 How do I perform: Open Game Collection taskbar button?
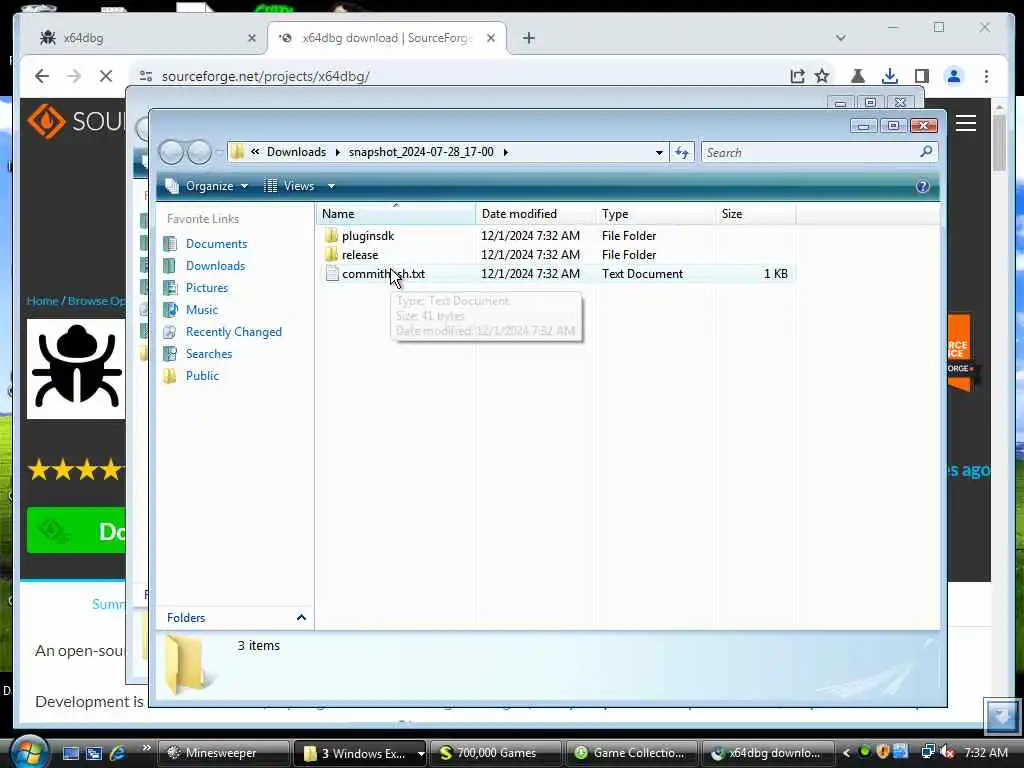tap(632, 753)
